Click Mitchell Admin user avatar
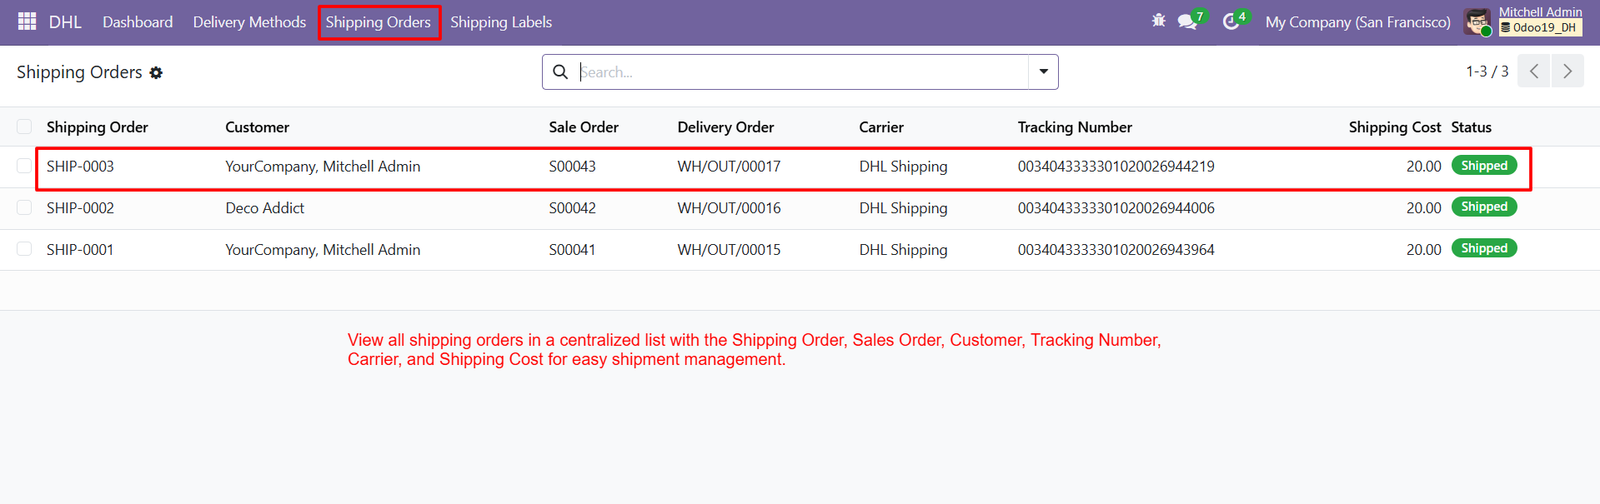Viewport: 1600px width, 504px height. pyautogui.click(x=1477, y=21)
